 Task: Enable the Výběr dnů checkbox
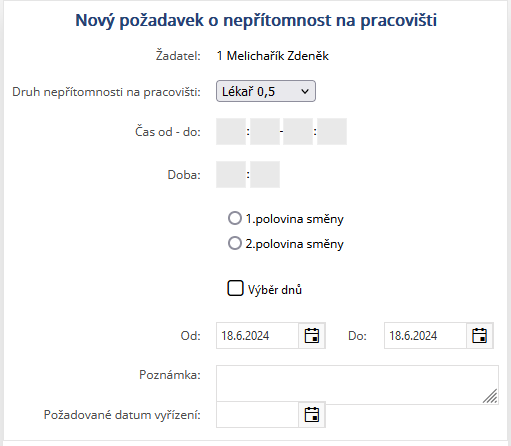coord(235,288)
